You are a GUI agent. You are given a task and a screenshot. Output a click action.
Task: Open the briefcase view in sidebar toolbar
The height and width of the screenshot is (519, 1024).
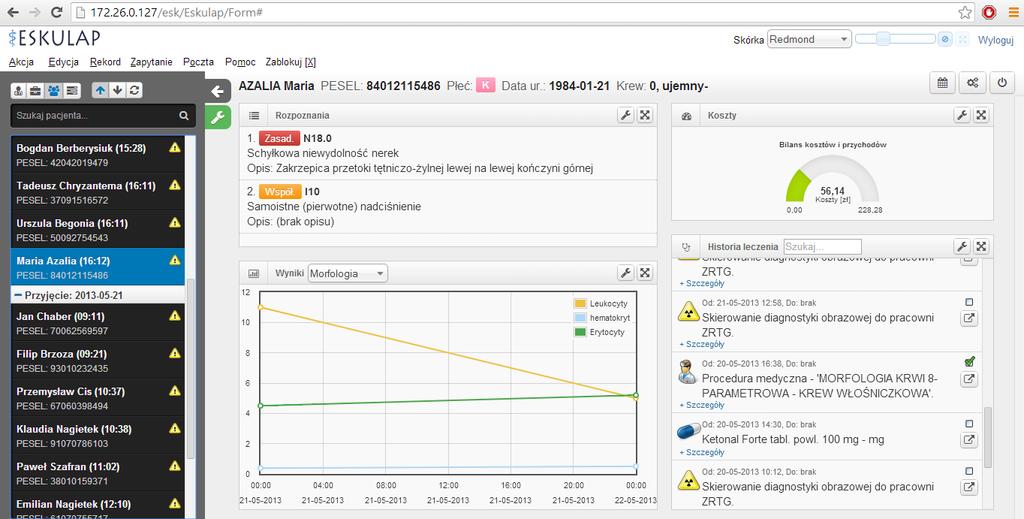click(x=36, y=90)
